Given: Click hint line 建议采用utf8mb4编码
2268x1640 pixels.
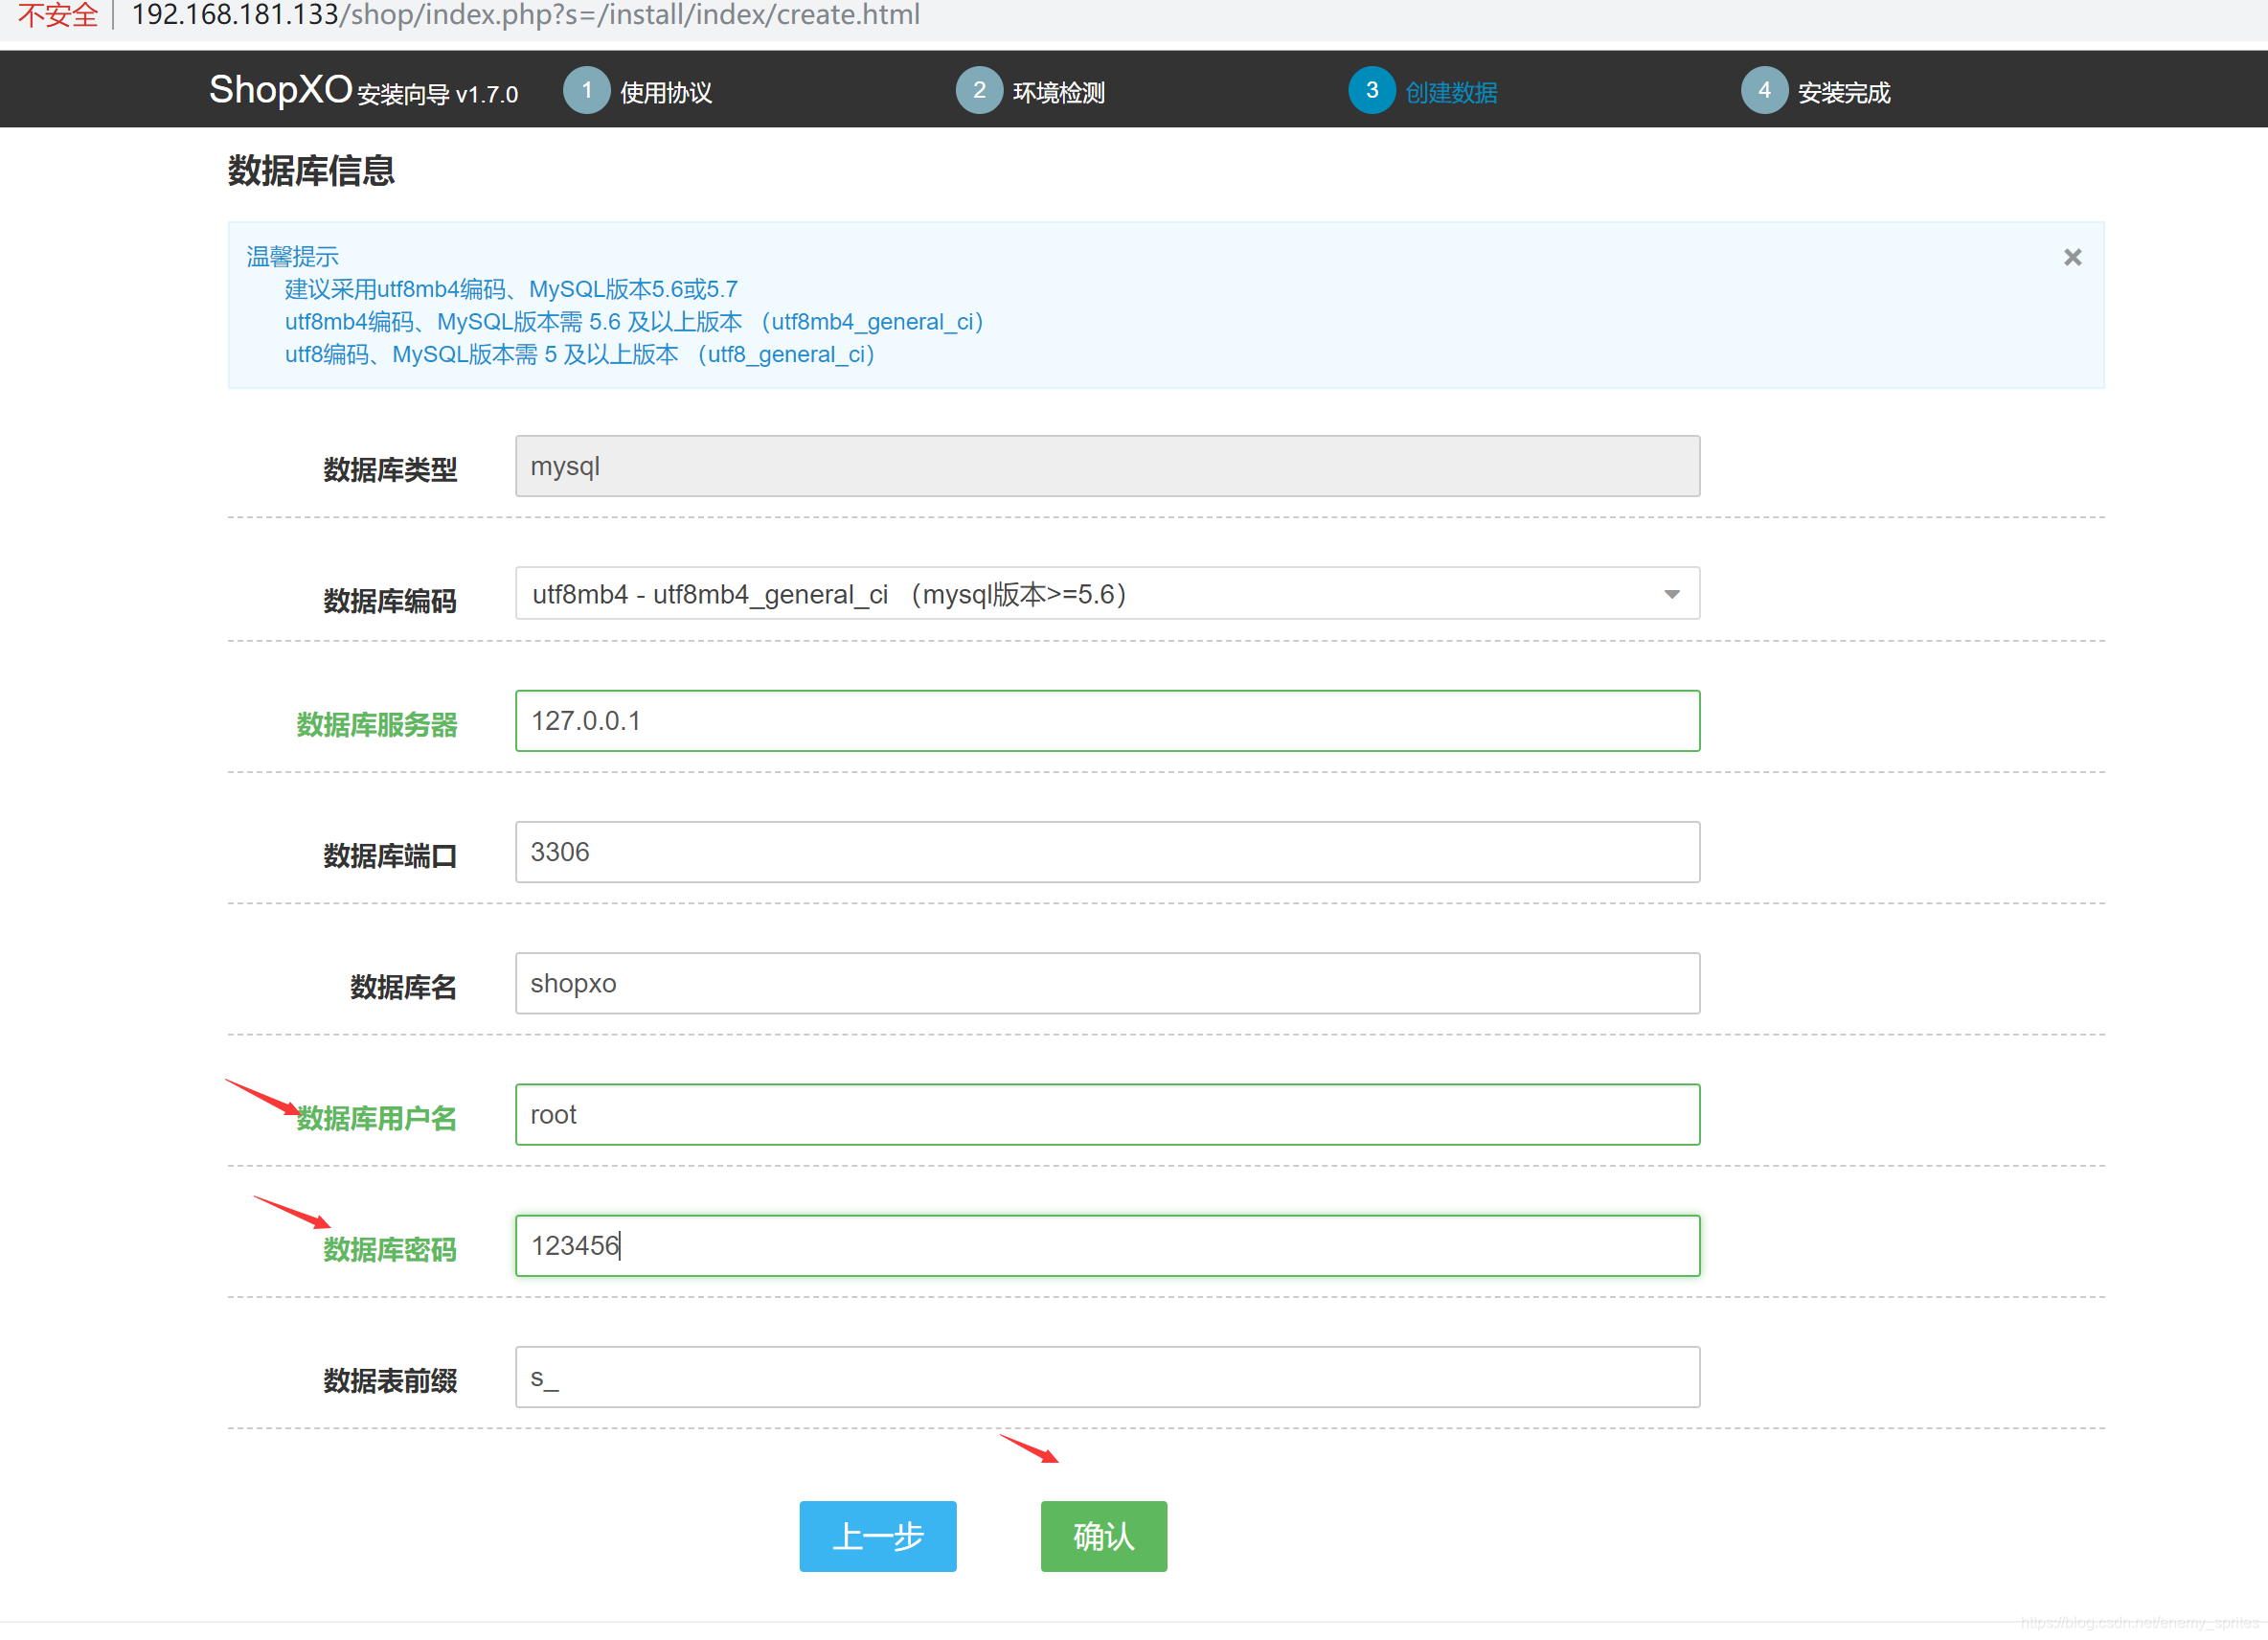Looking at the screenshot, I should [511, 290].
